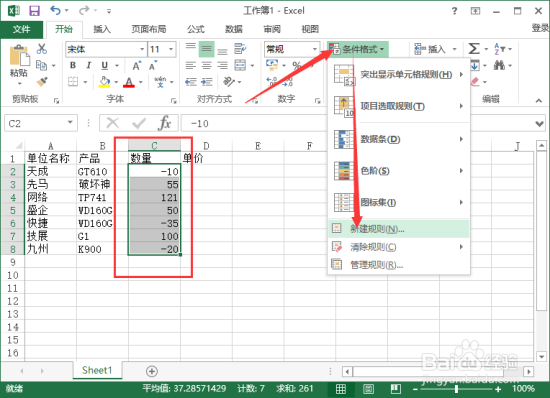The height and width of the screenshot is (398, 550).
Task: Center text horizontally
Action: (207, 66)
